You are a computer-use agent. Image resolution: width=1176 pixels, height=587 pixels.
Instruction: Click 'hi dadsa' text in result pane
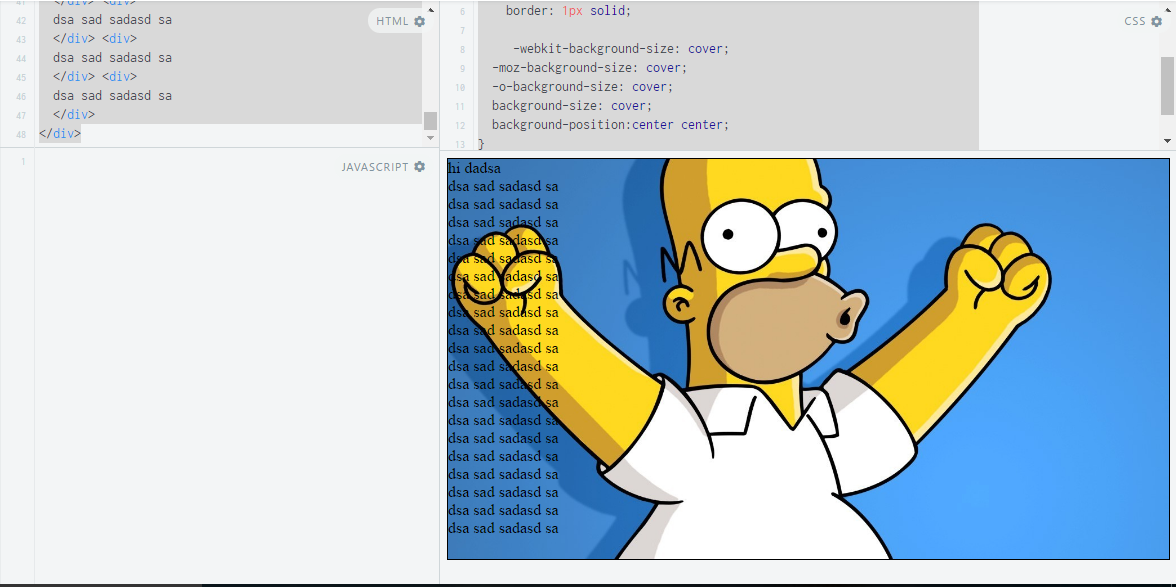click(474, 169)
